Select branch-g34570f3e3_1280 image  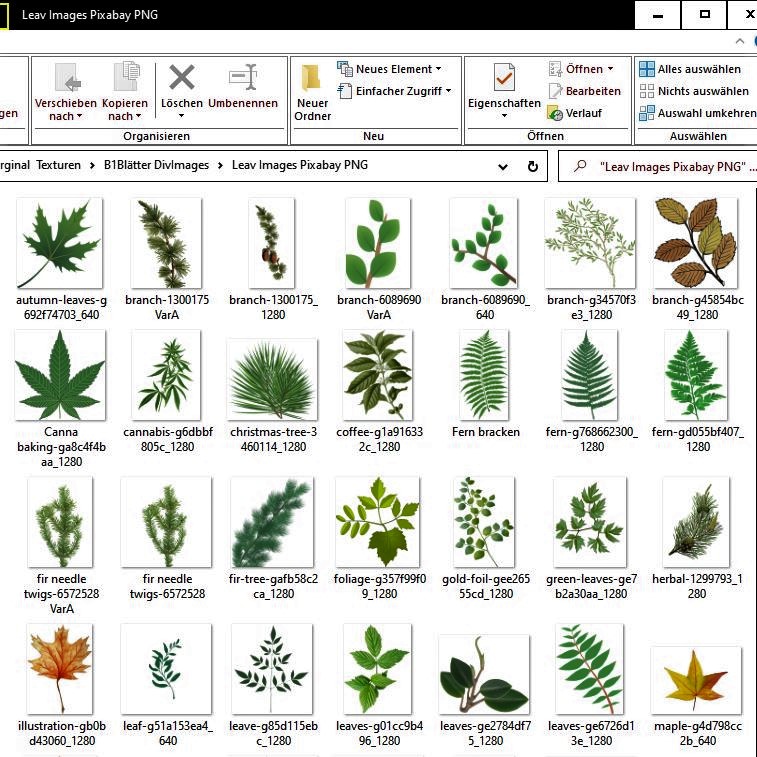(x=590, y=243)
